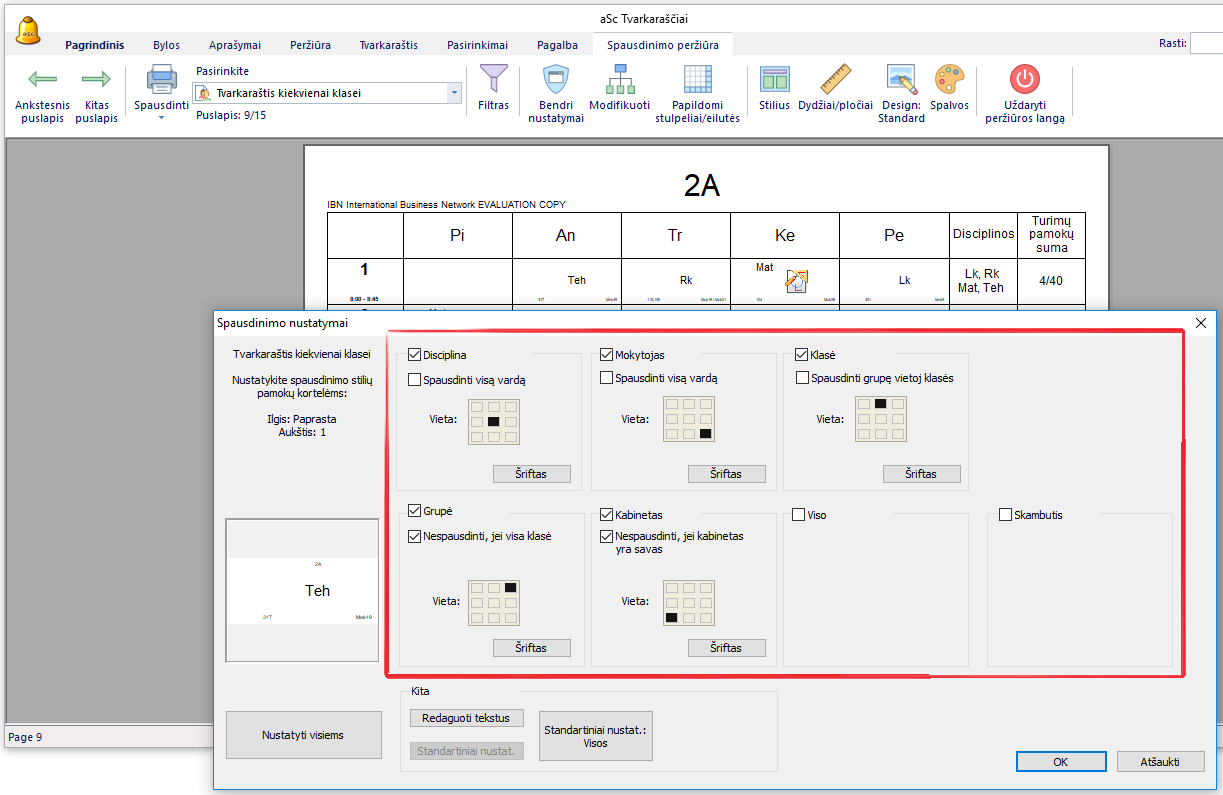This screenshot has height=795, width=1223.
Task: Uncheck the Disciplina checkbox
Action: pos(415,355)
